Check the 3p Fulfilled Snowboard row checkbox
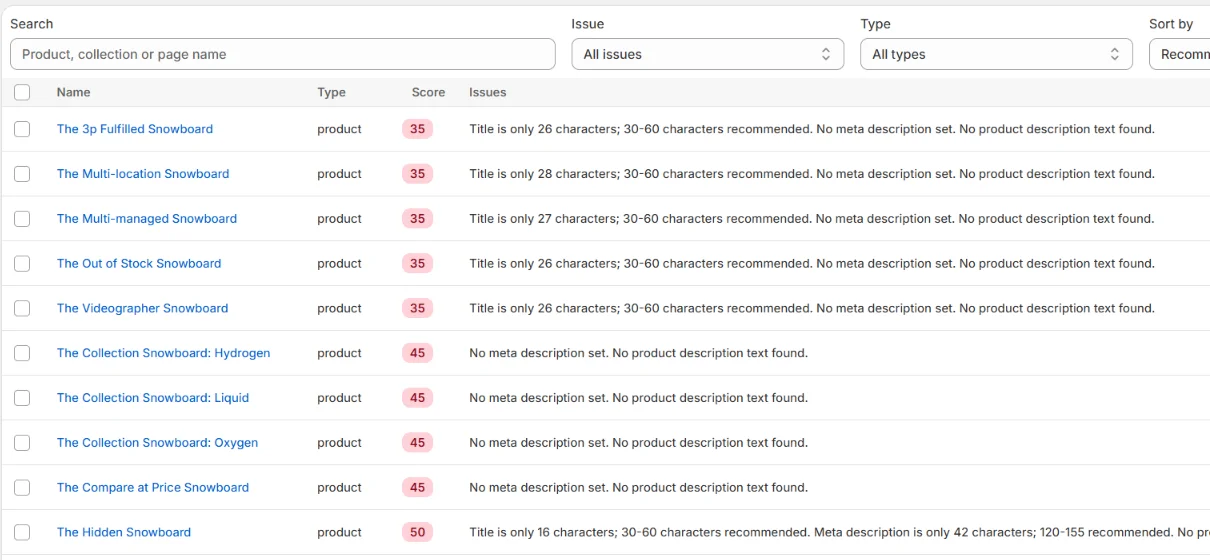 [x=22, y=129]
